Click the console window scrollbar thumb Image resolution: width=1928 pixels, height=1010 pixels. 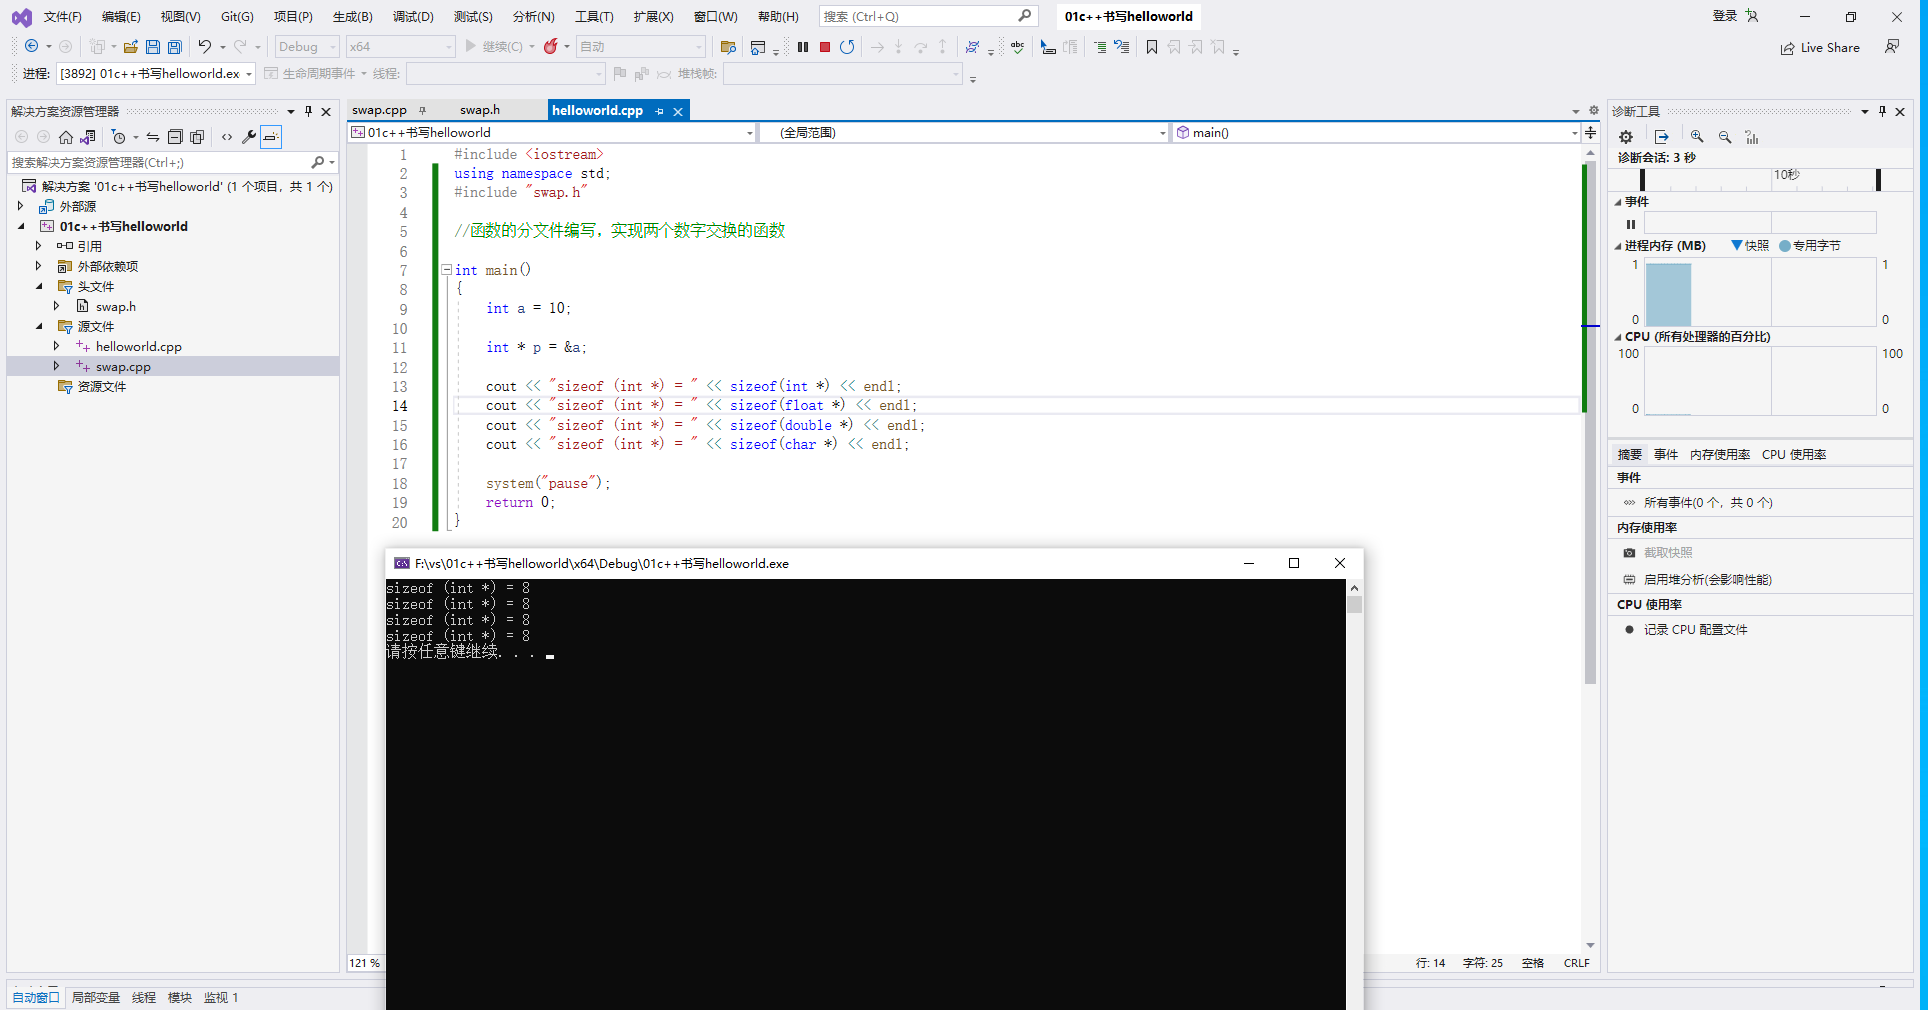1354,604
